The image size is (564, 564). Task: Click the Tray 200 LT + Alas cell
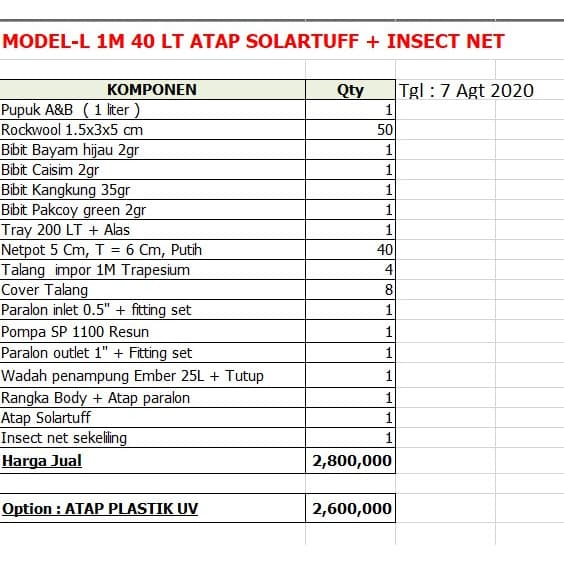(153, 230)
